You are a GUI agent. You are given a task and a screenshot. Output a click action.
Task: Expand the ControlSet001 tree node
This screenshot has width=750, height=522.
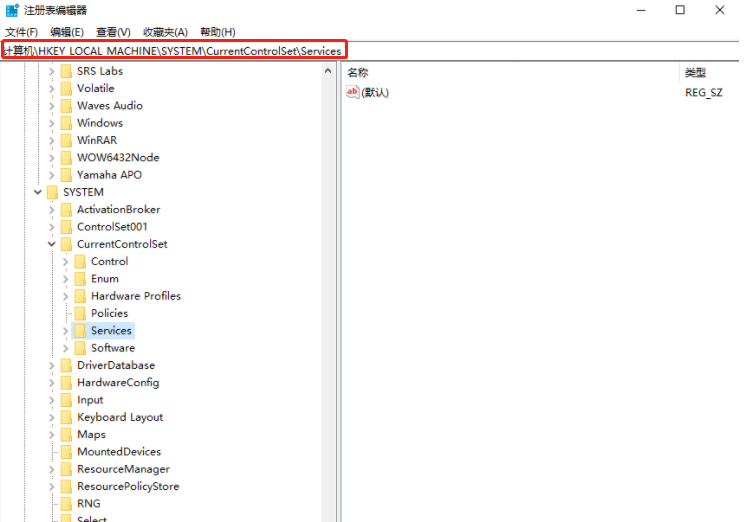coord(52,227)
